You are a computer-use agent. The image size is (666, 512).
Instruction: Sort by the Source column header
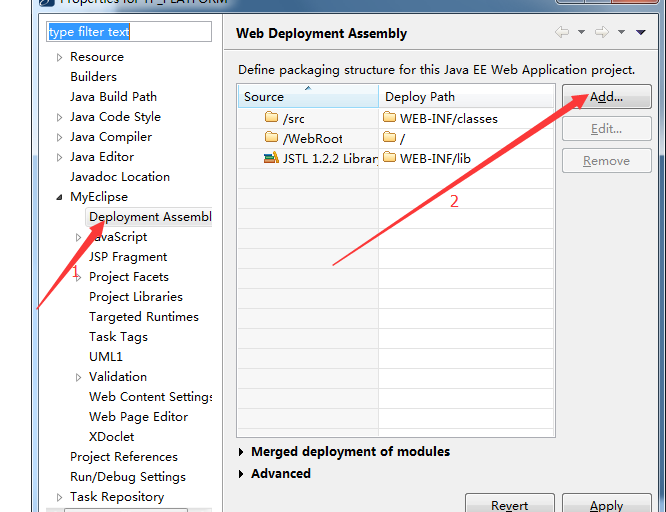[x=308, y=96]
